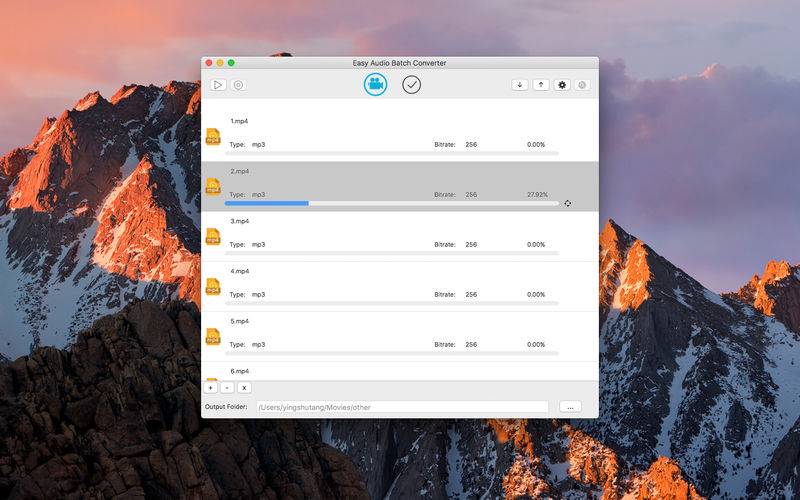Open settings via the gear icon
Screen dimensions: 800x500
point(562,85)
